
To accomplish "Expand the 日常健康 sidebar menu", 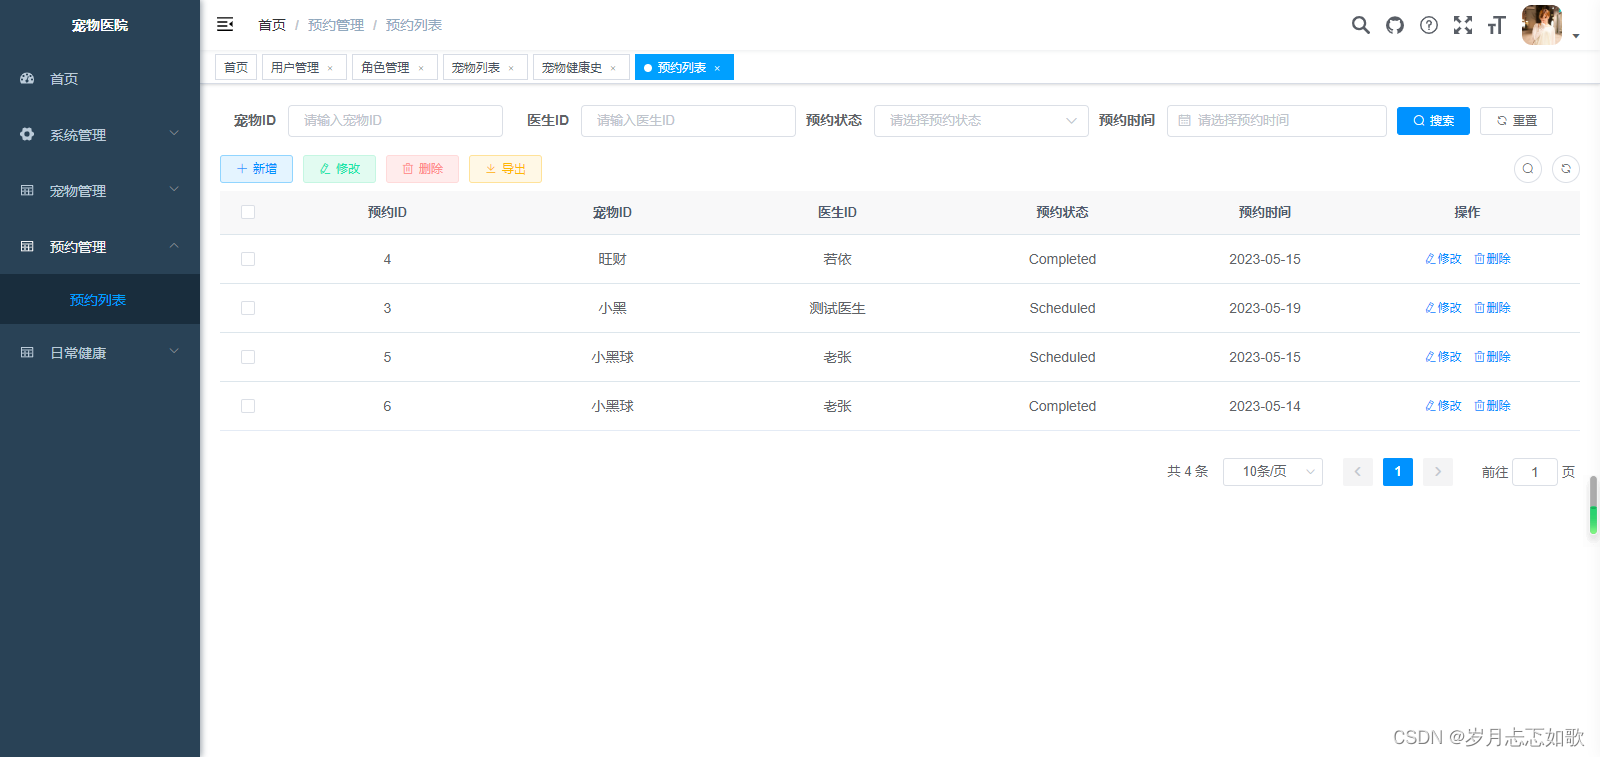I will coord(100,352).
